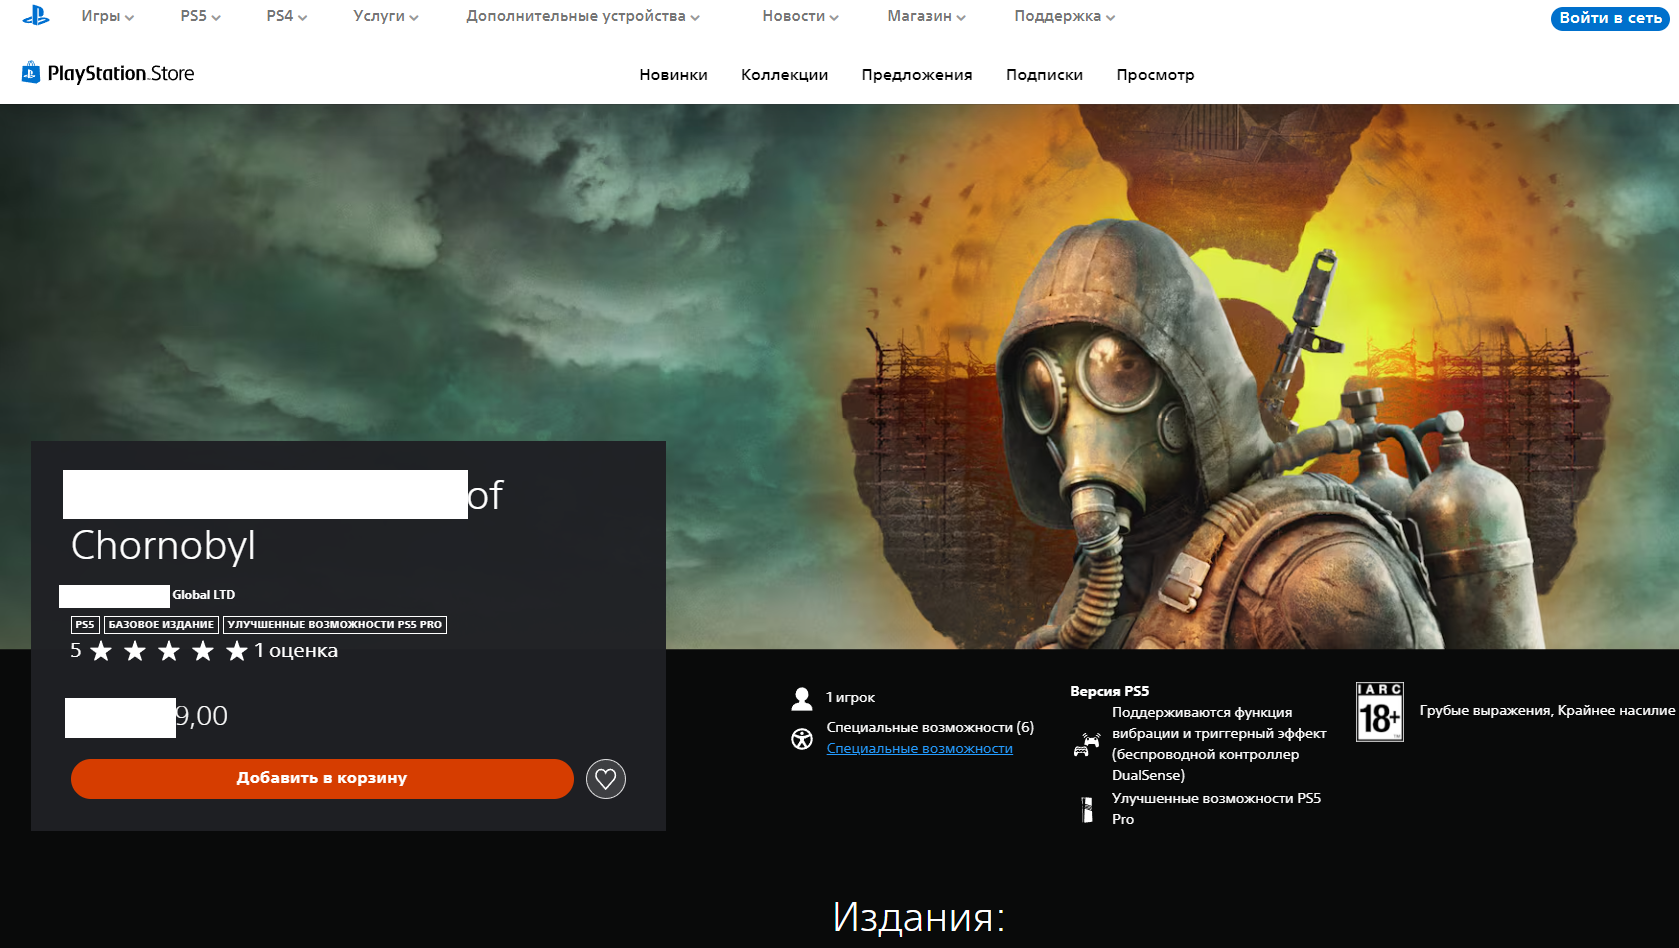The width and height of the screenshot is (1679, 948).
Task: Open the PlayStation Store bag logo
Action: [31, 72]
